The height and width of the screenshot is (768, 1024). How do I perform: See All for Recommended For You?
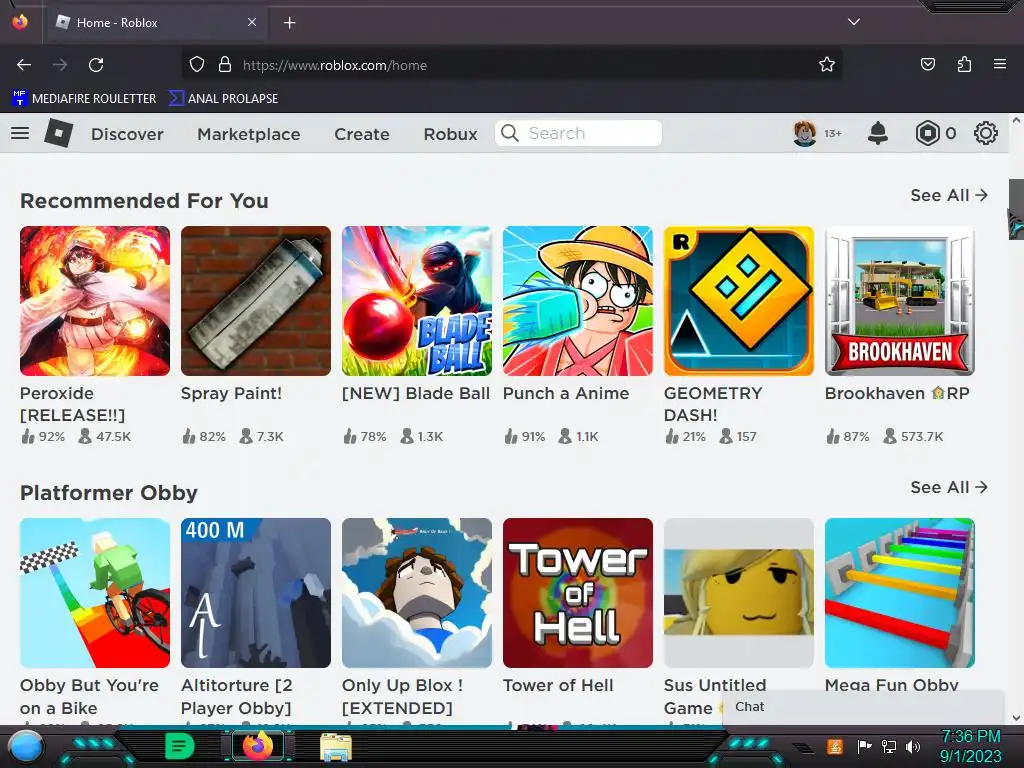pos(949,195)
